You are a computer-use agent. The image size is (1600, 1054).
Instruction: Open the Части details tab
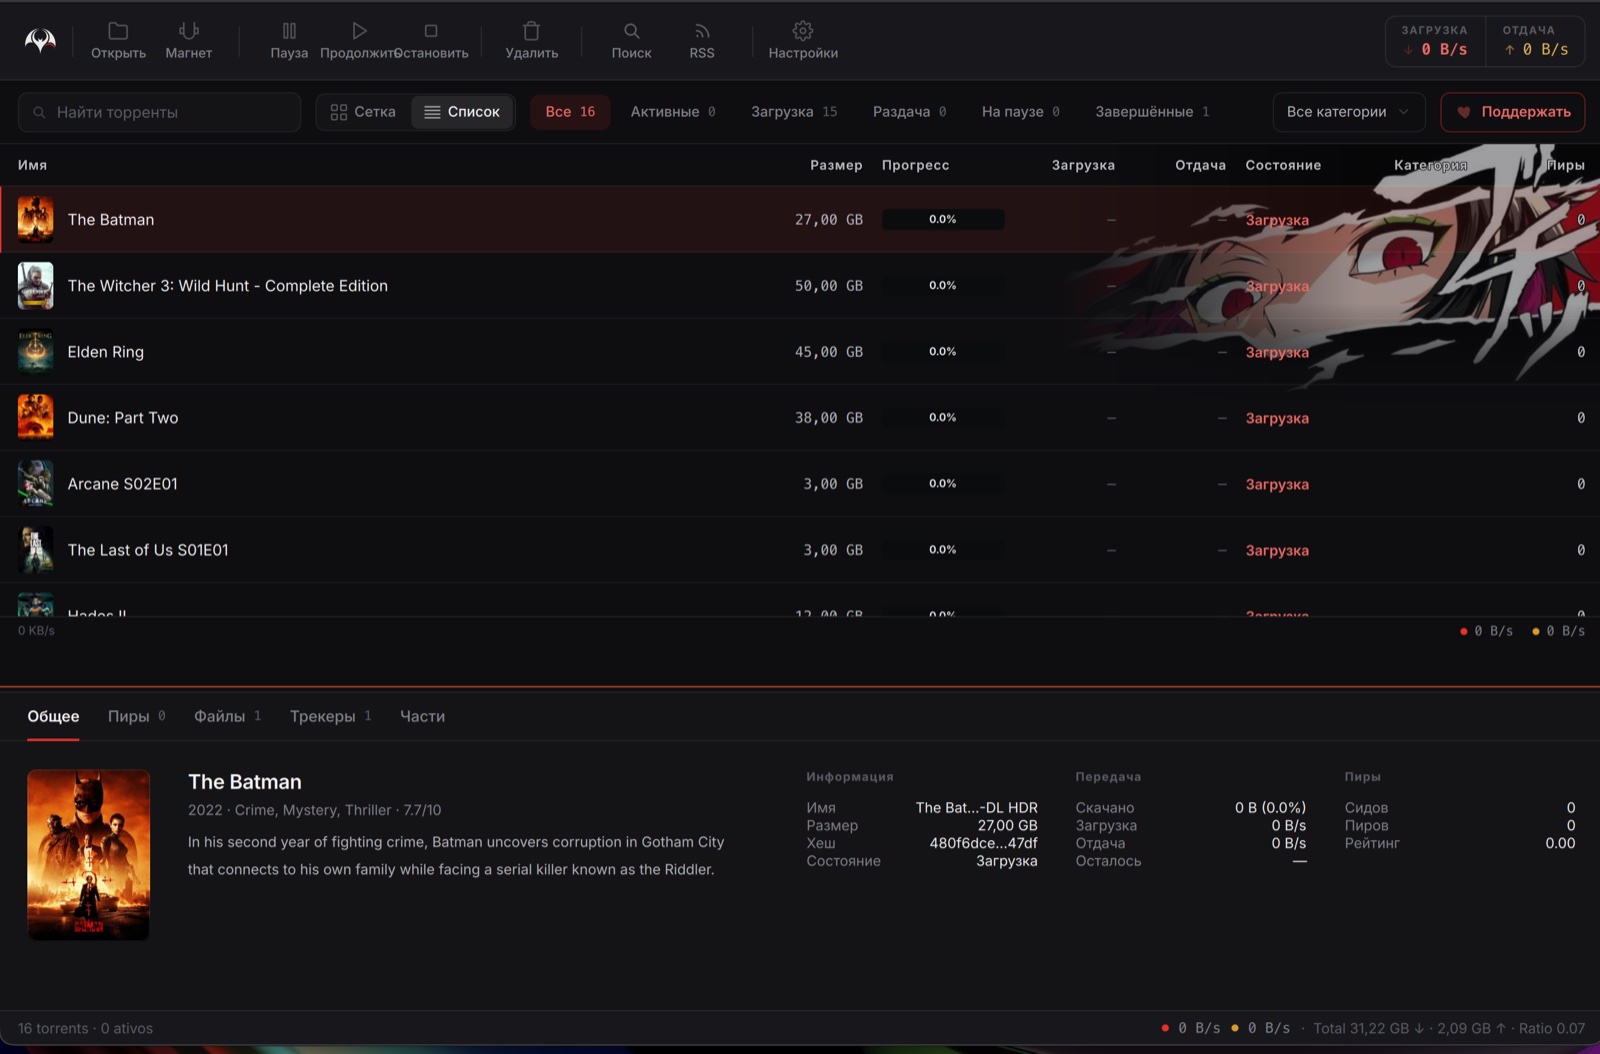(422, 716)
